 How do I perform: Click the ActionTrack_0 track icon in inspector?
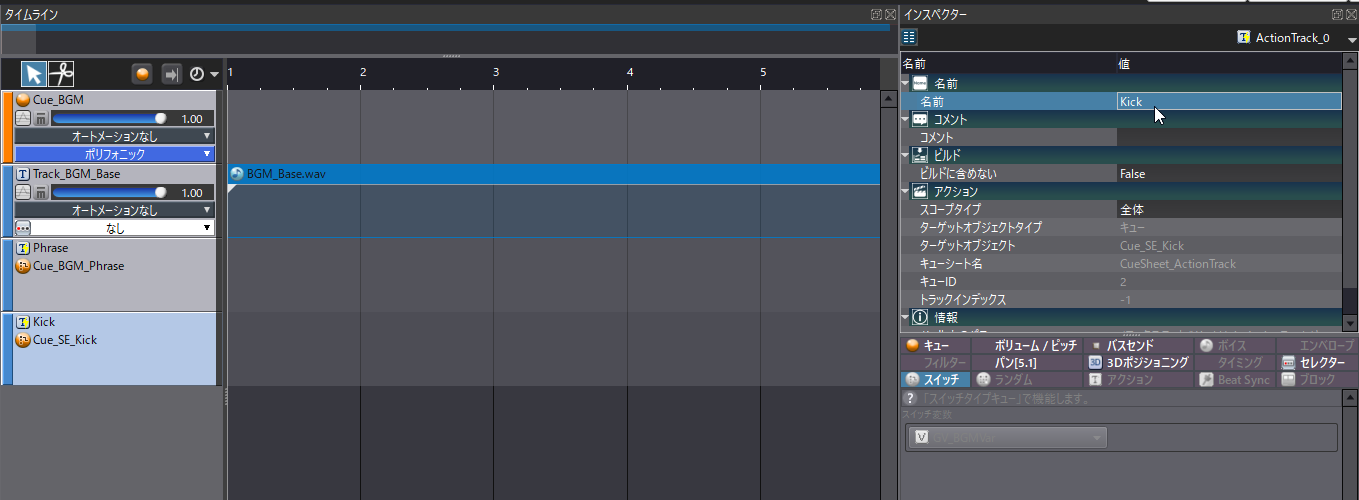(1243, 38)
